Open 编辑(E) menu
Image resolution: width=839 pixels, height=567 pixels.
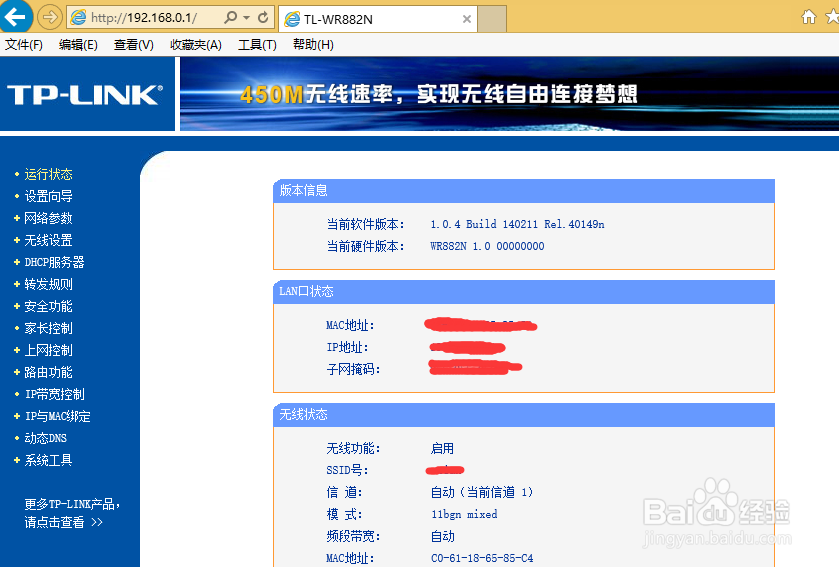(78, 45)
